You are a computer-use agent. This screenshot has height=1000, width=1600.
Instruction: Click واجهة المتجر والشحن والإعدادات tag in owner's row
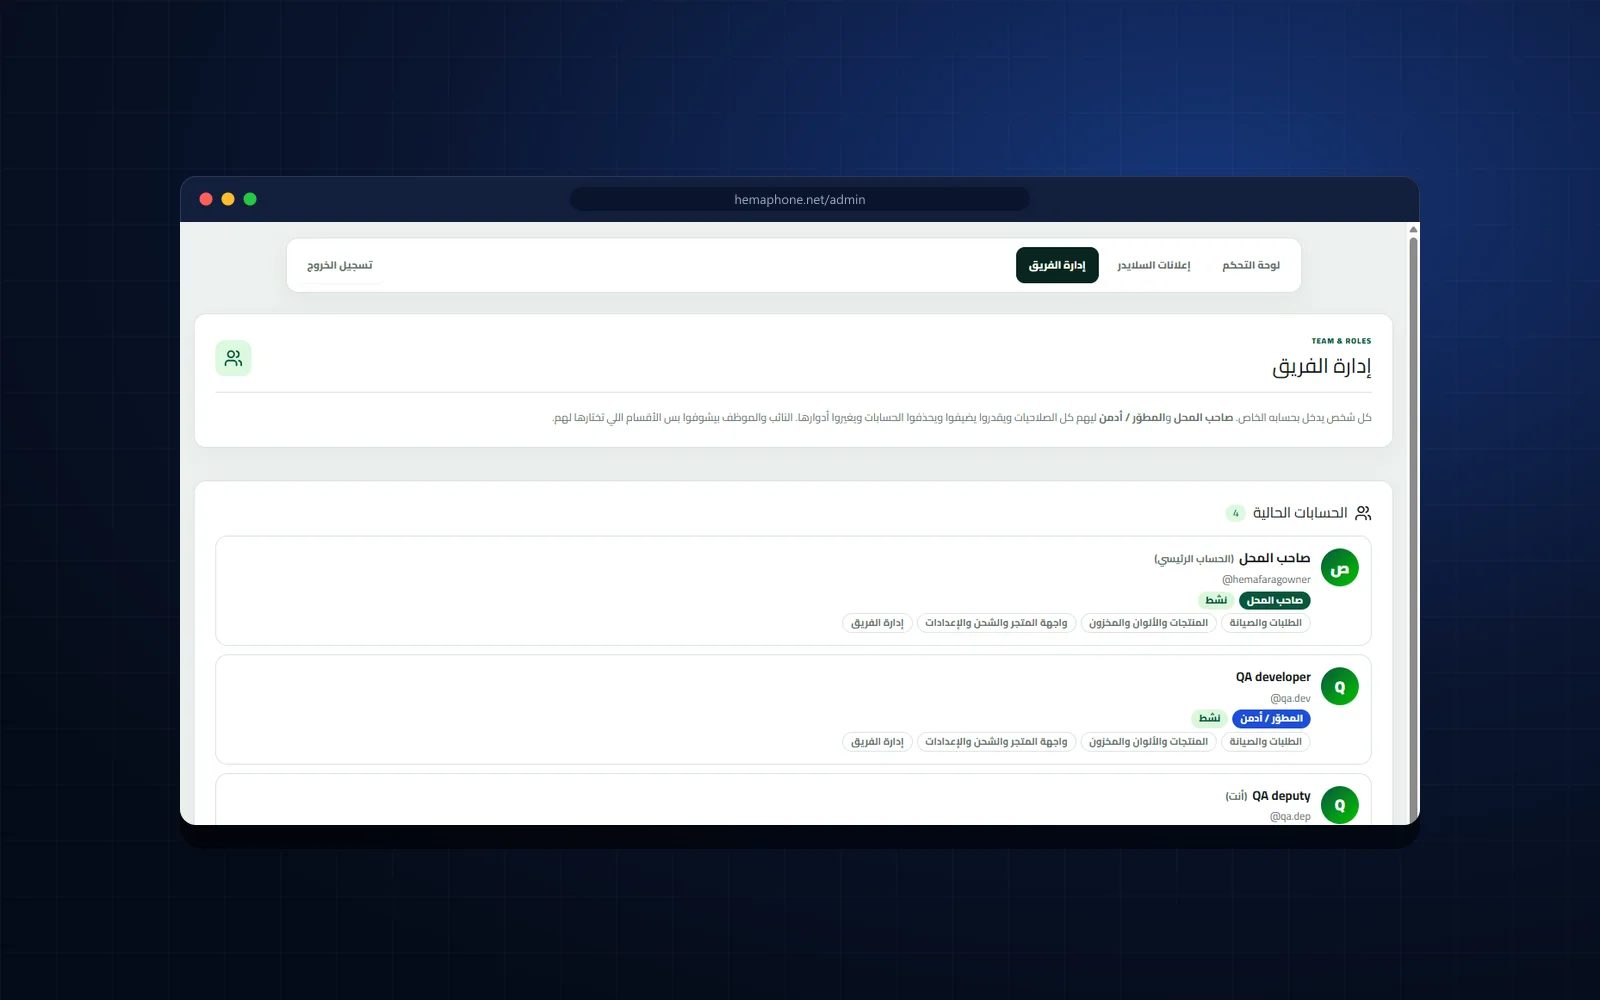(996, 623)
